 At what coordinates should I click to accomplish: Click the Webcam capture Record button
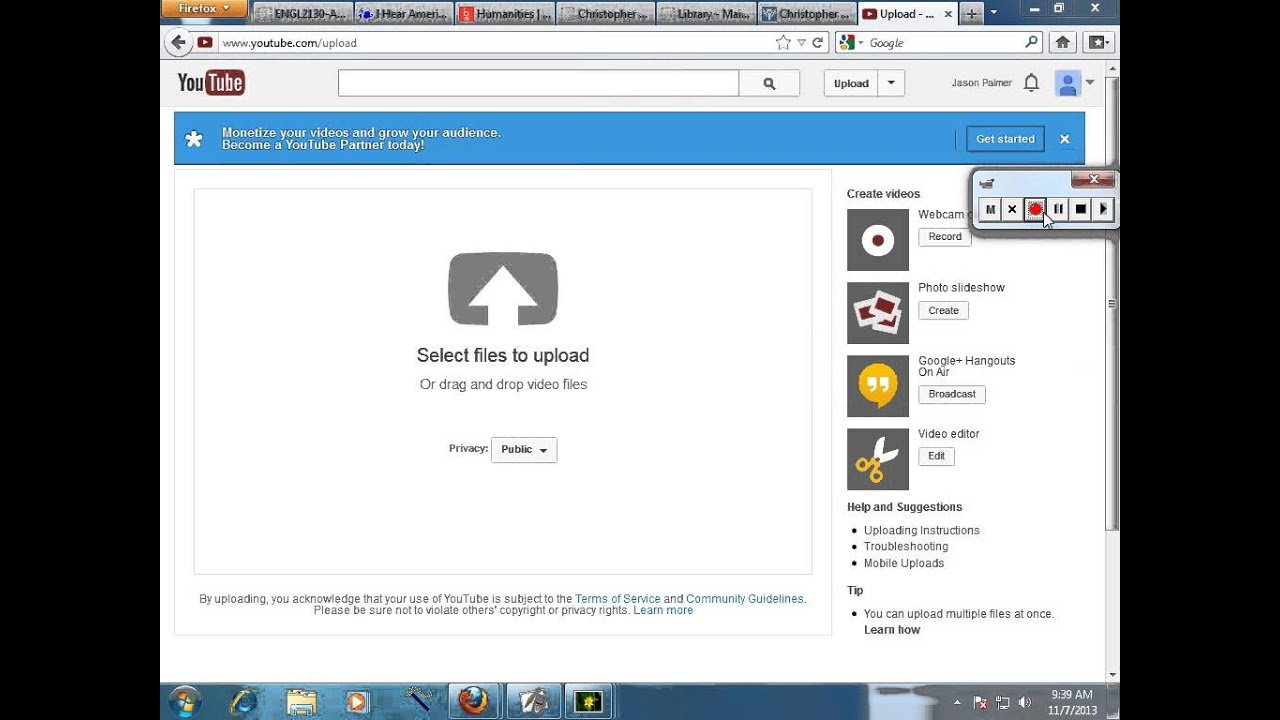[x=945, y=237]
